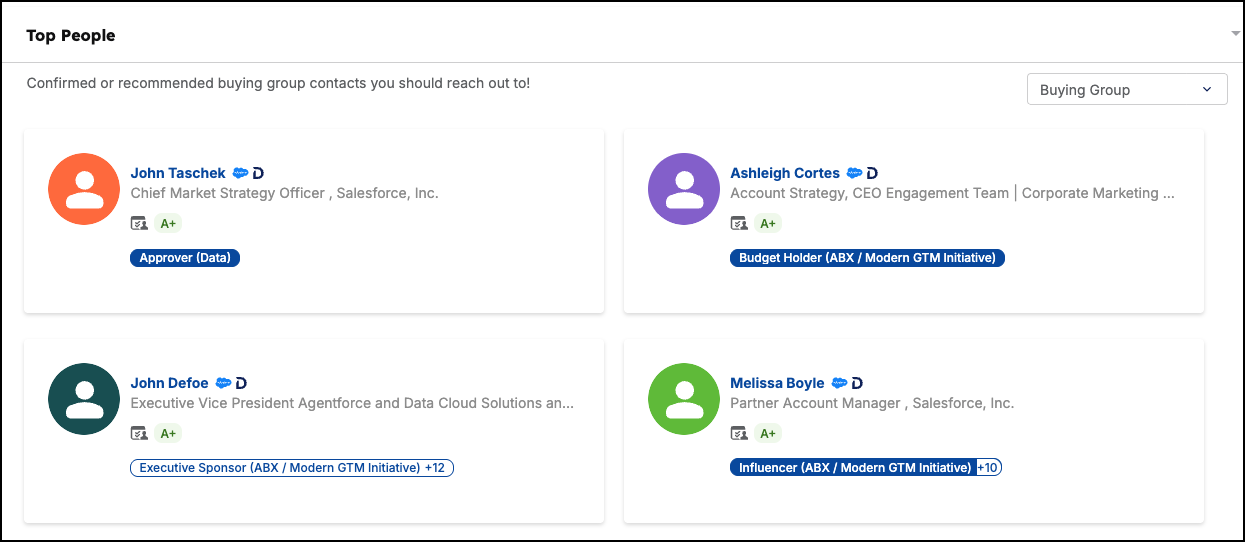Viewport: 1245px width, 542px height.
Task: Click the D icon beside John Defoe
Action: (241, 383)
